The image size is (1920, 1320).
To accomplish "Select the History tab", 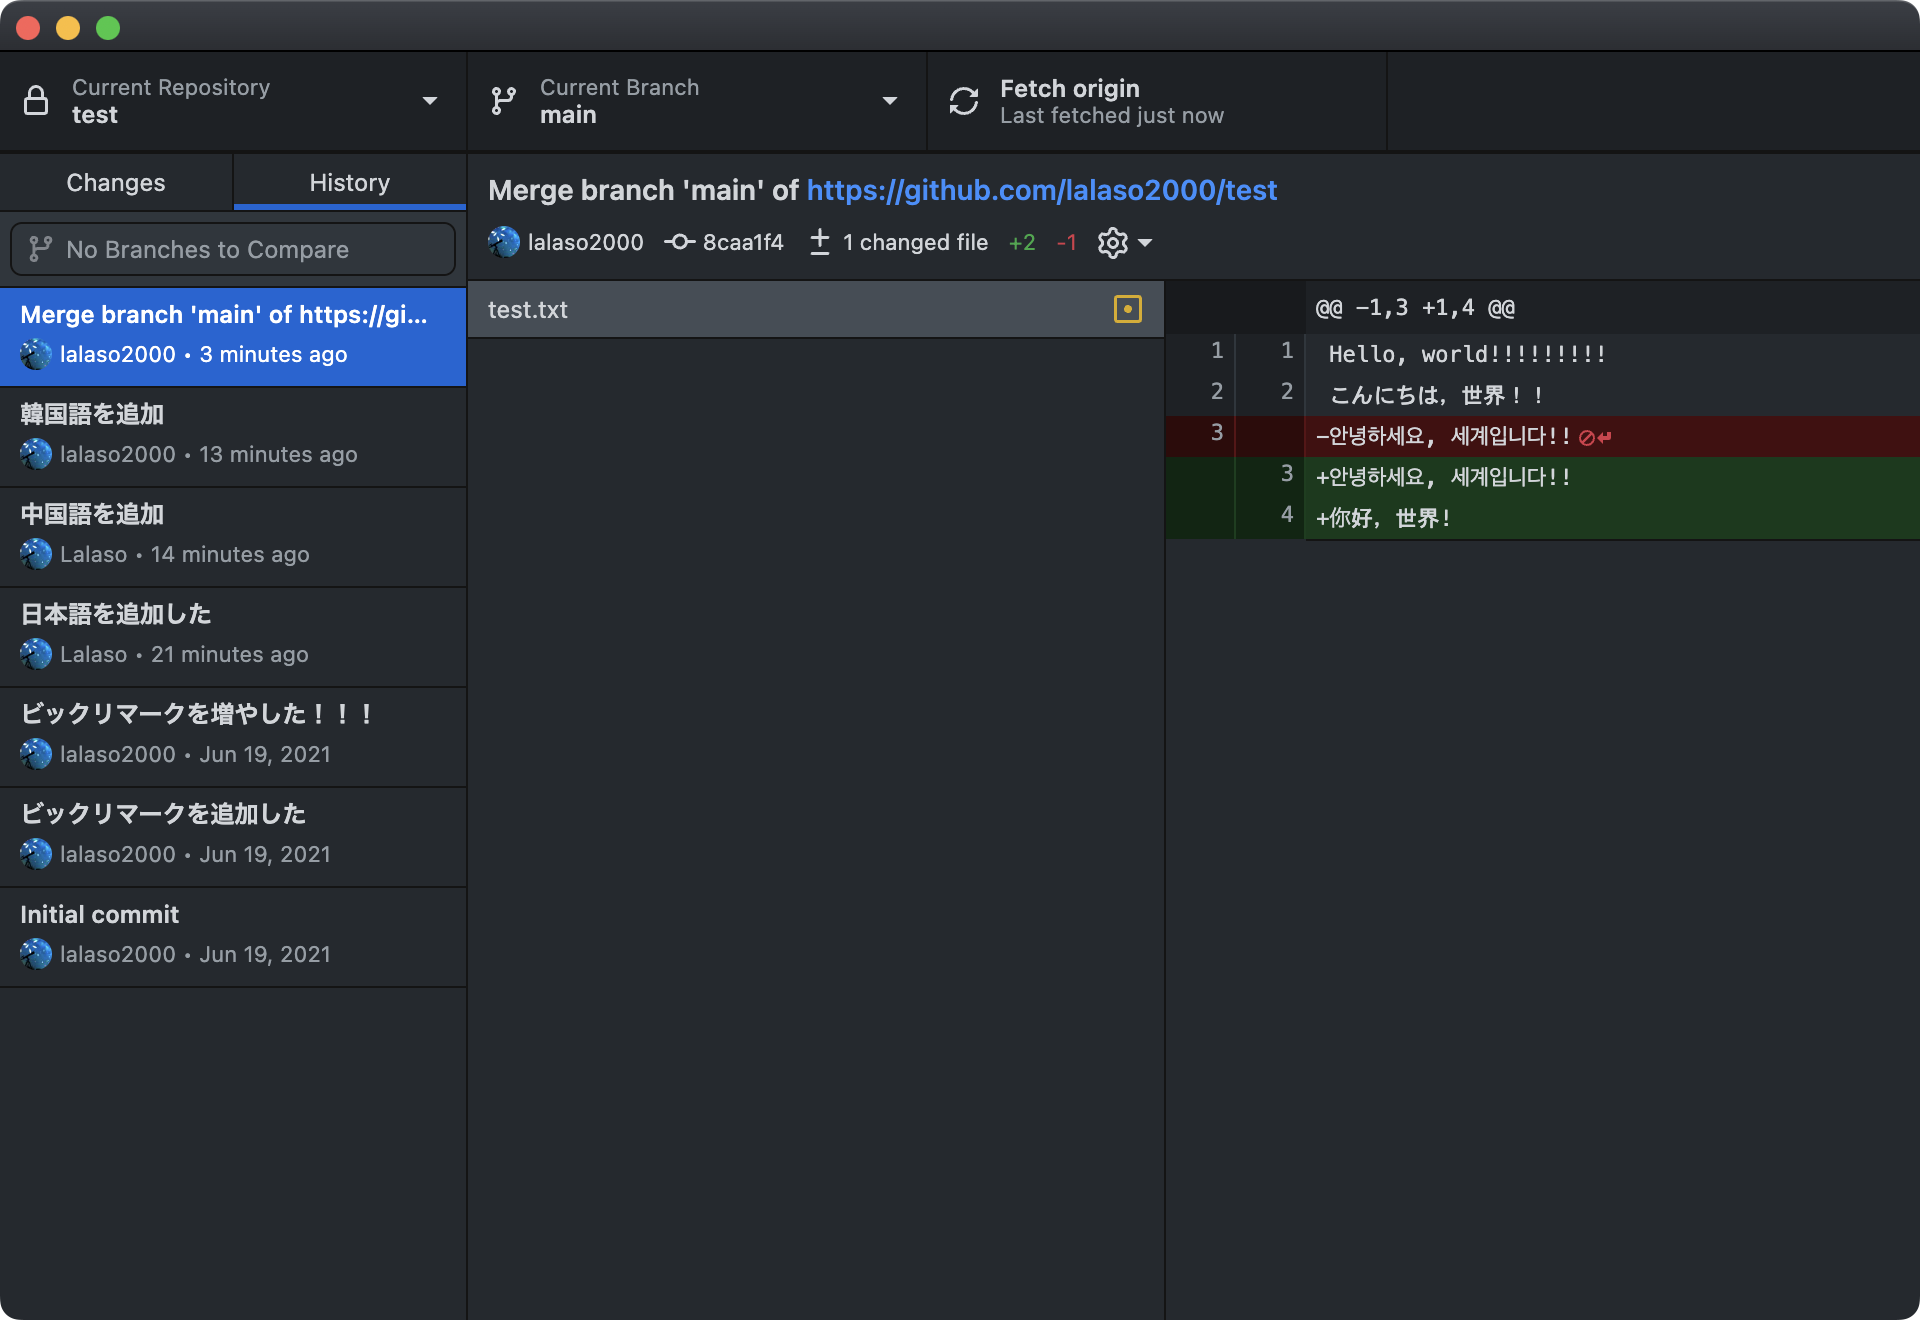I will [350, 182].
